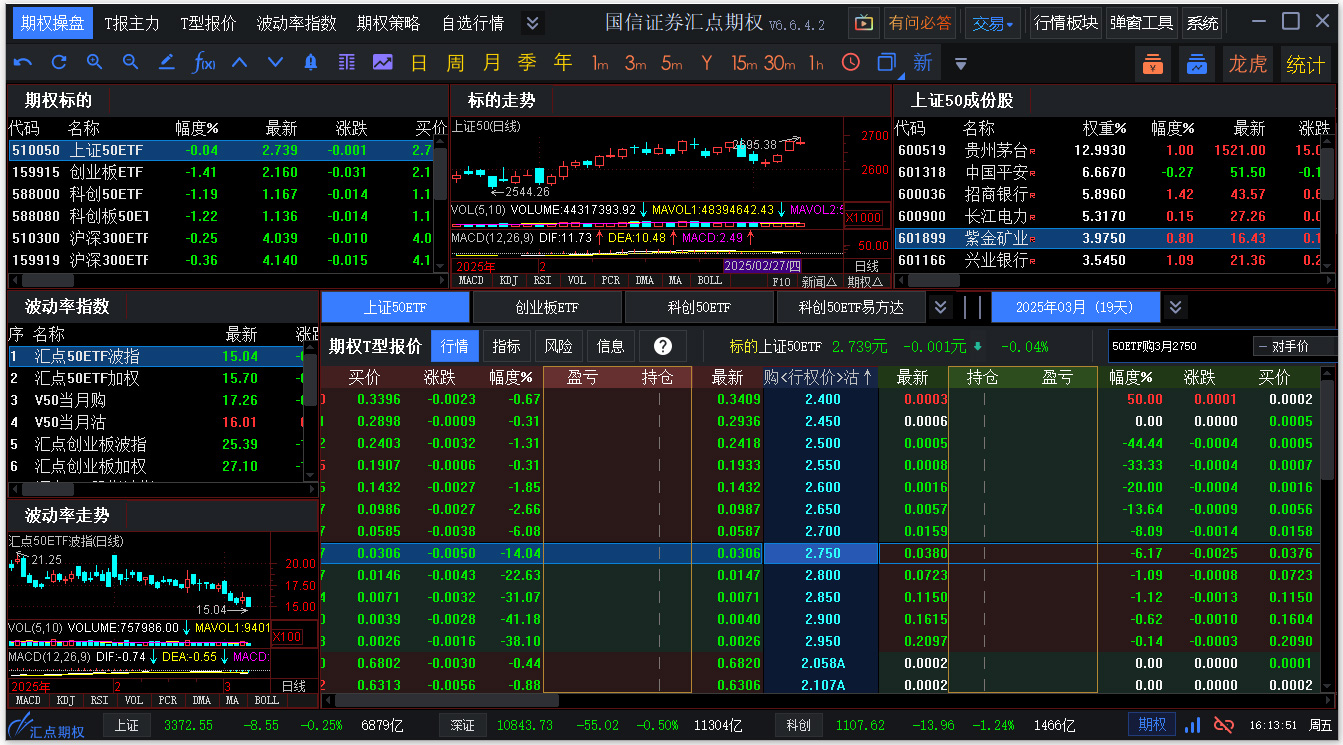The image size is (1343, 745).
Task: Click the undo arrow in the toolbar
Action: pos(23,63)
